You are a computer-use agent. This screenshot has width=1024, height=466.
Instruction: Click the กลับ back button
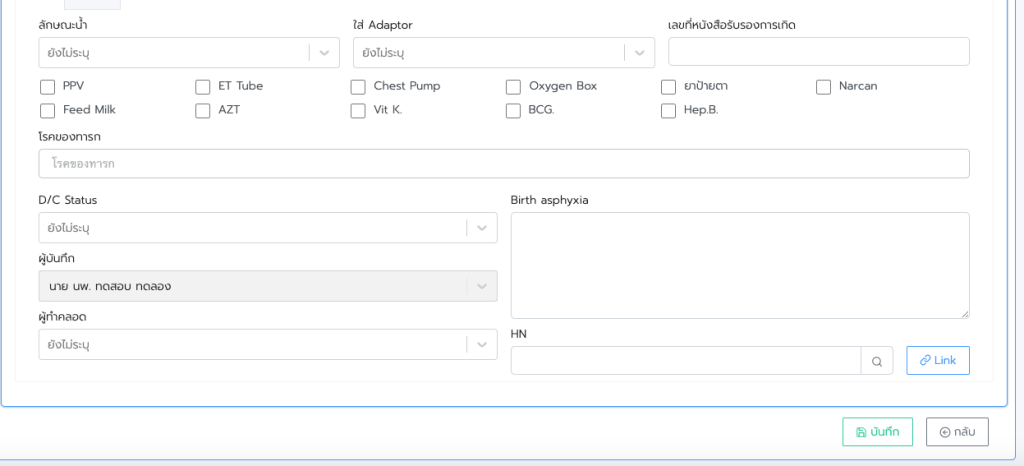[x=956, y=432]
